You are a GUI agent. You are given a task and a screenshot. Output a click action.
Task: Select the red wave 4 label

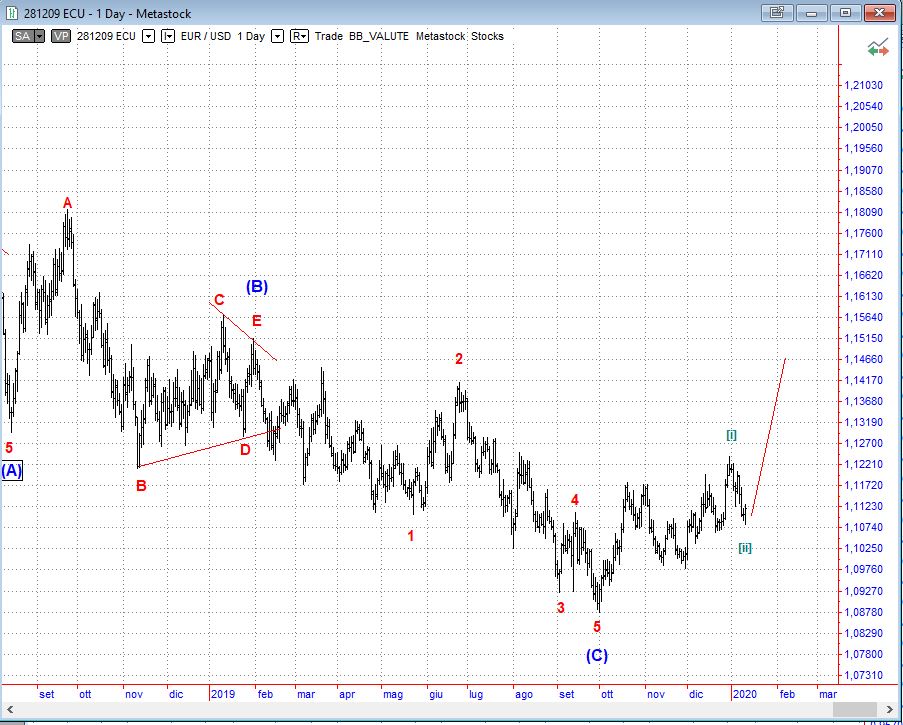pyautogui.click(x=575, y=500)
